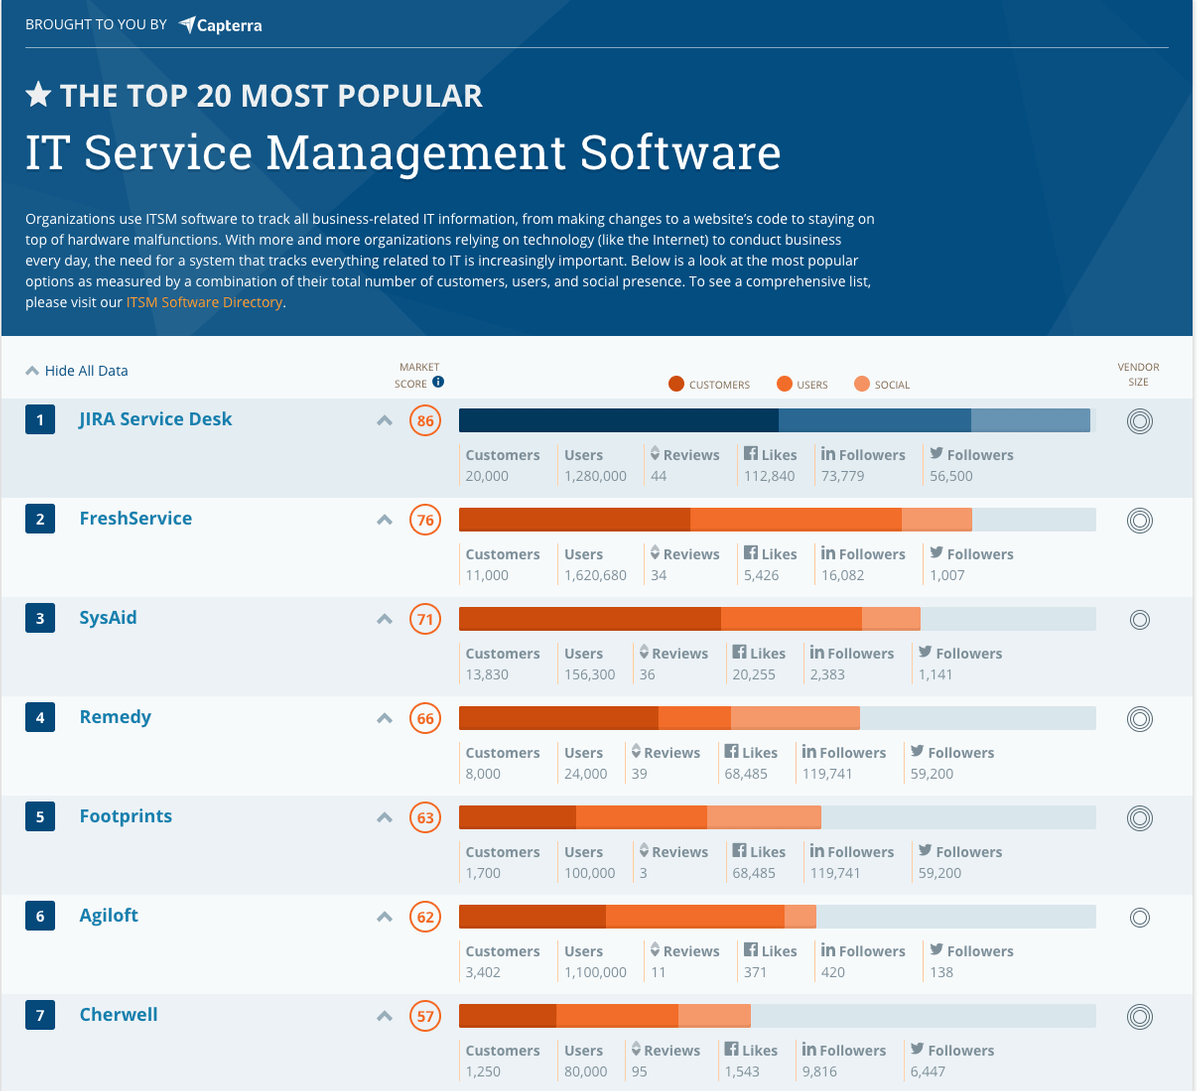Open ITSM Software Directory link
The width and height of the screenshot is (1200, 1091).
coord(204,302)
